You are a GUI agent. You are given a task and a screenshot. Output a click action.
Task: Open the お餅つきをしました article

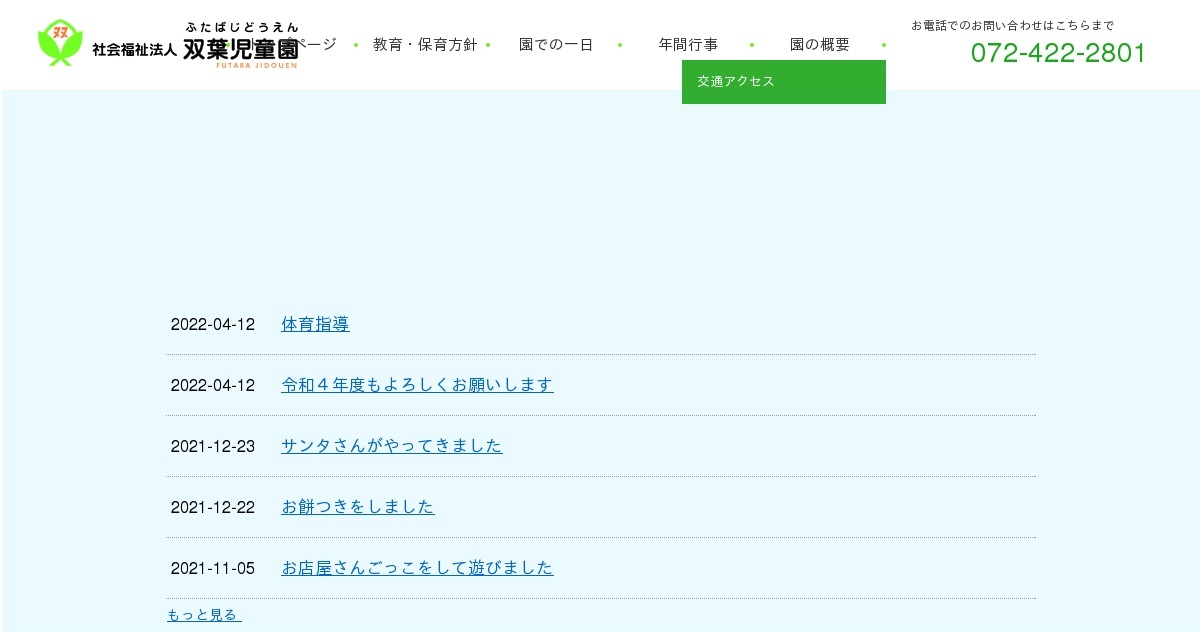[x=358, y=507]
